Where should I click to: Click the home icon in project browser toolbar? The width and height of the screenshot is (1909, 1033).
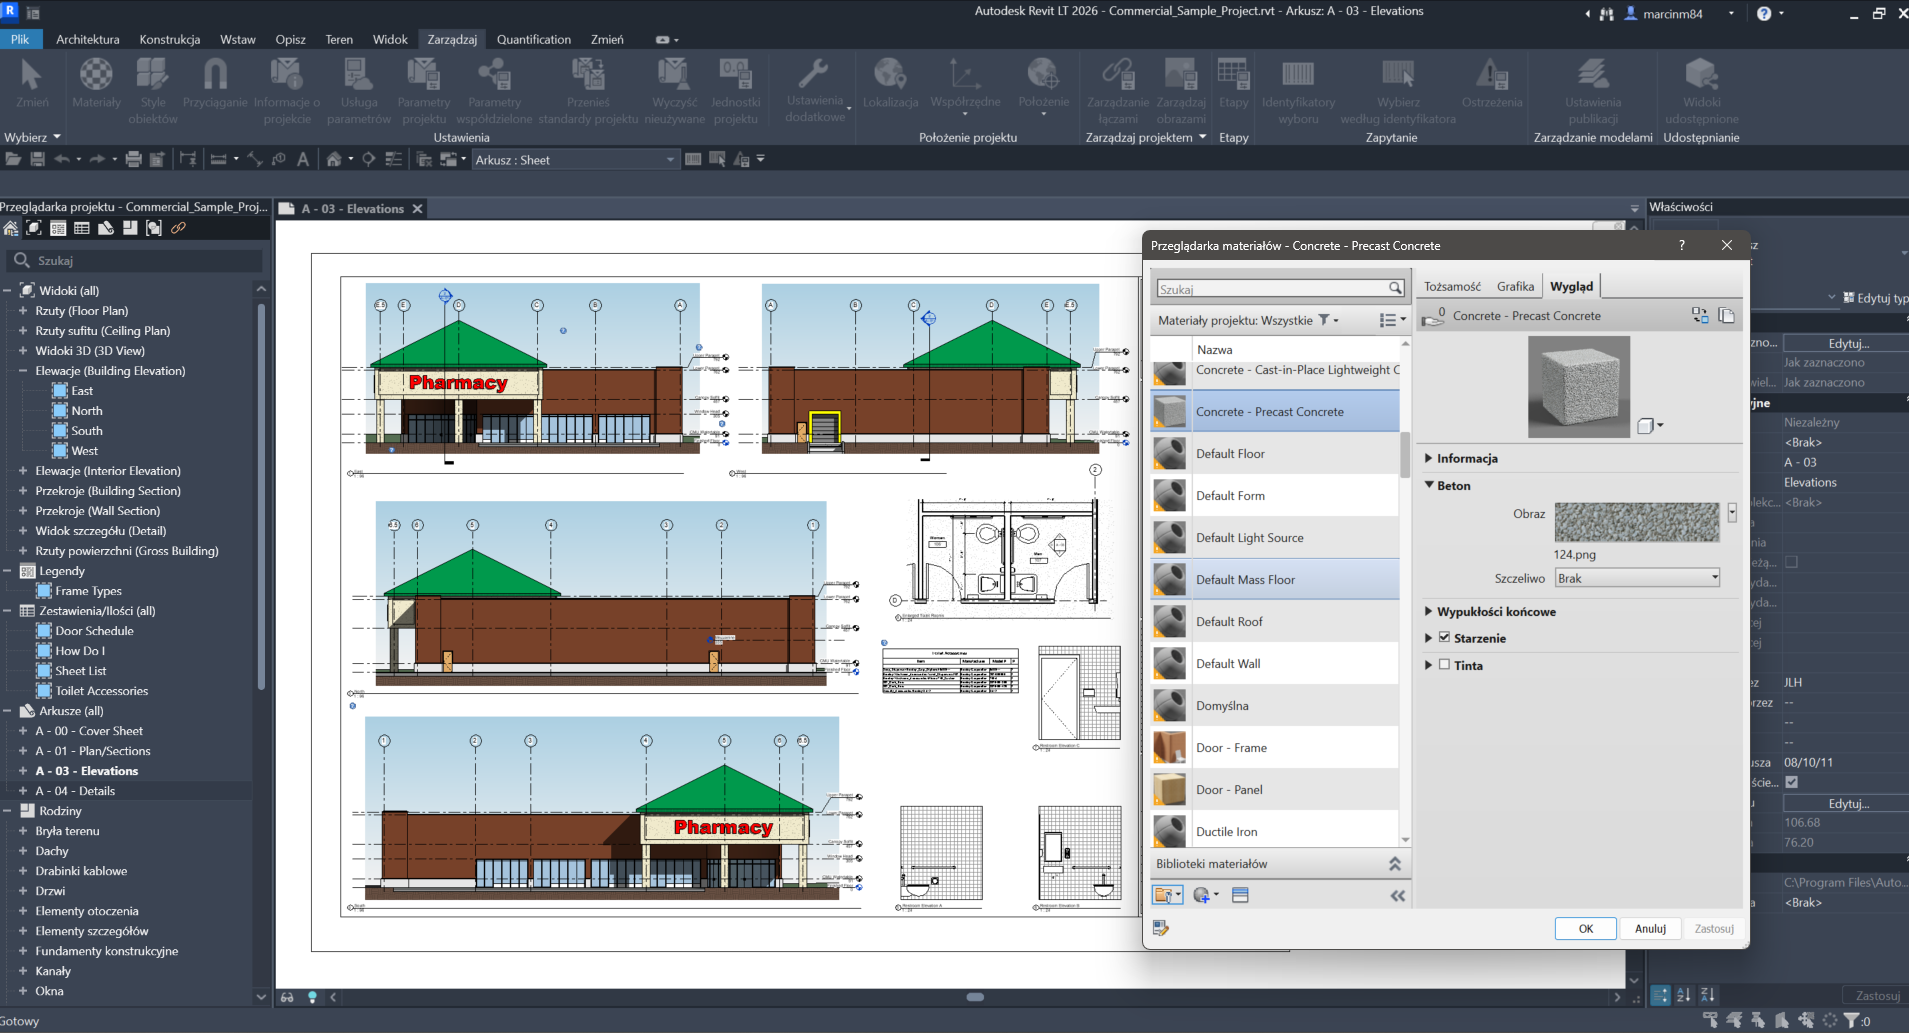pos(11,228)
